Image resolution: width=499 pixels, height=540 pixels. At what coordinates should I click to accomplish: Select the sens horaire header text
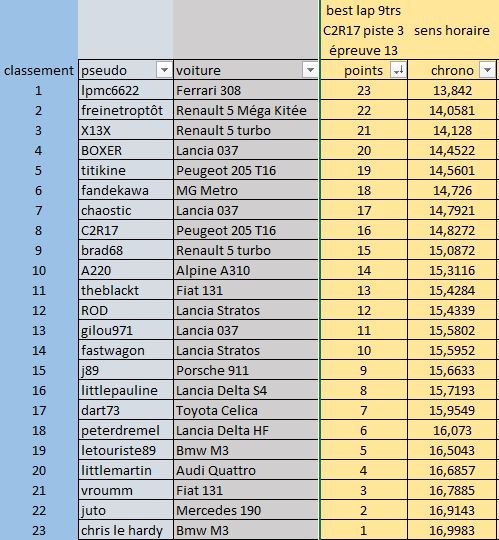[x=451, y=31]
